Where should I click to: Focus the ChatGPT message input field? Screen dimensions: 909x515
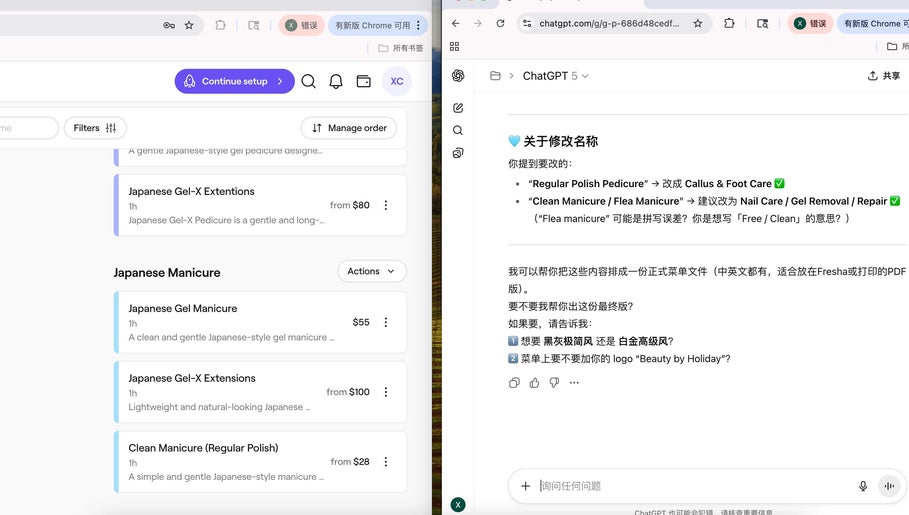tap(690, 486)
